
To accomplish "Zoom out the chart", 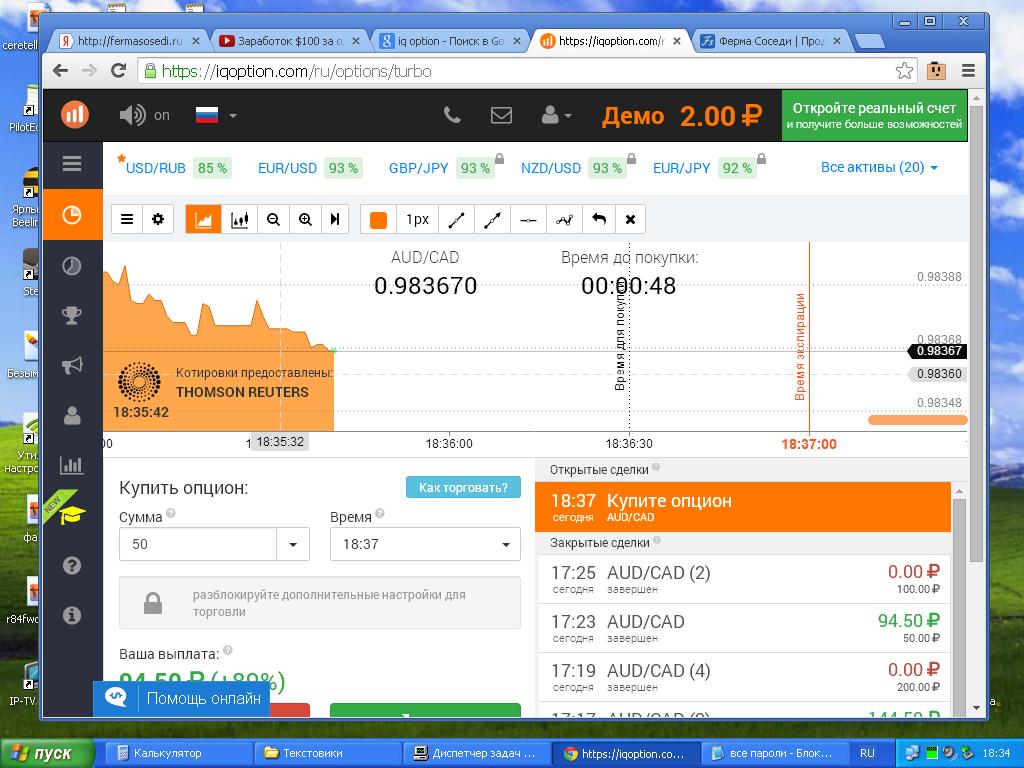I will tap(274, 219).
